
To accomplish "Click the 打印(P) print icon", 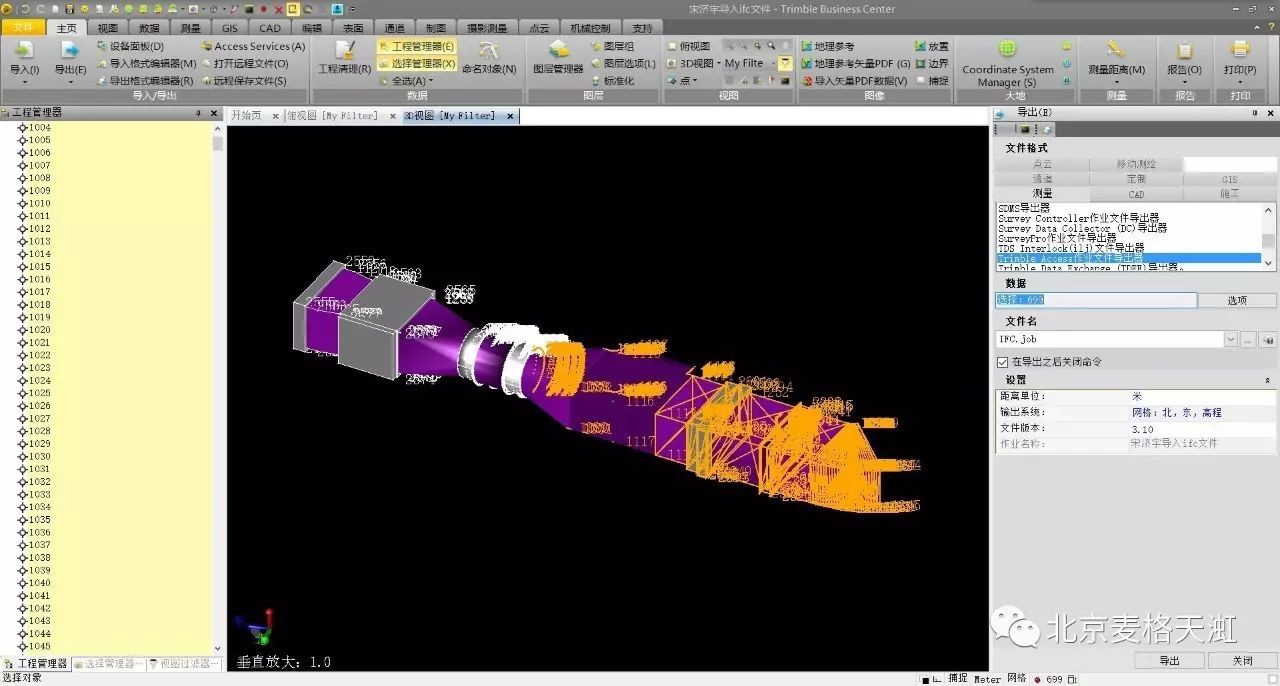I will coord(1240,50).
